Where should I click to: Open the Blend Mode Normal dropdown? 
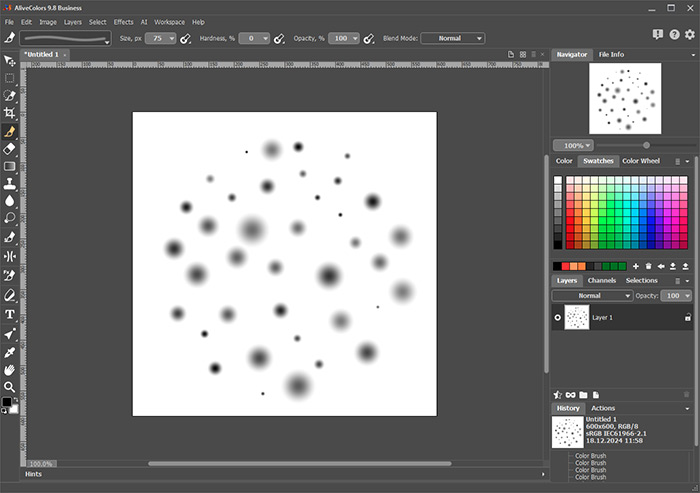pos(453,38)
